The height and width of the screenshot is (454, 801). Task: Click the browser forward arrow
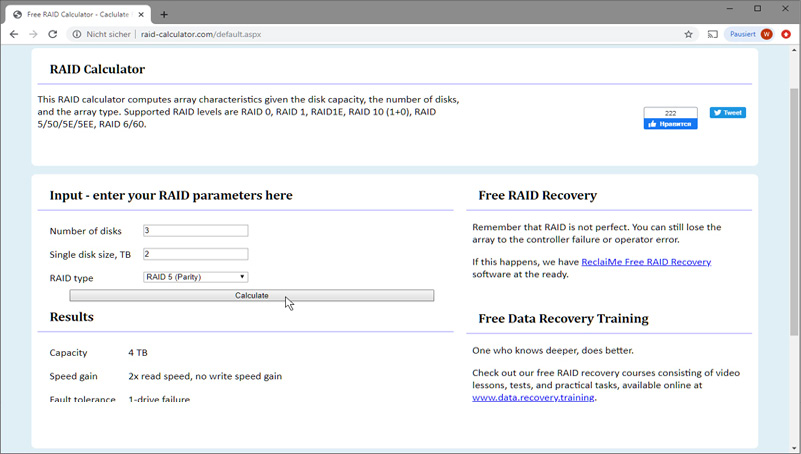pos(33,34)
